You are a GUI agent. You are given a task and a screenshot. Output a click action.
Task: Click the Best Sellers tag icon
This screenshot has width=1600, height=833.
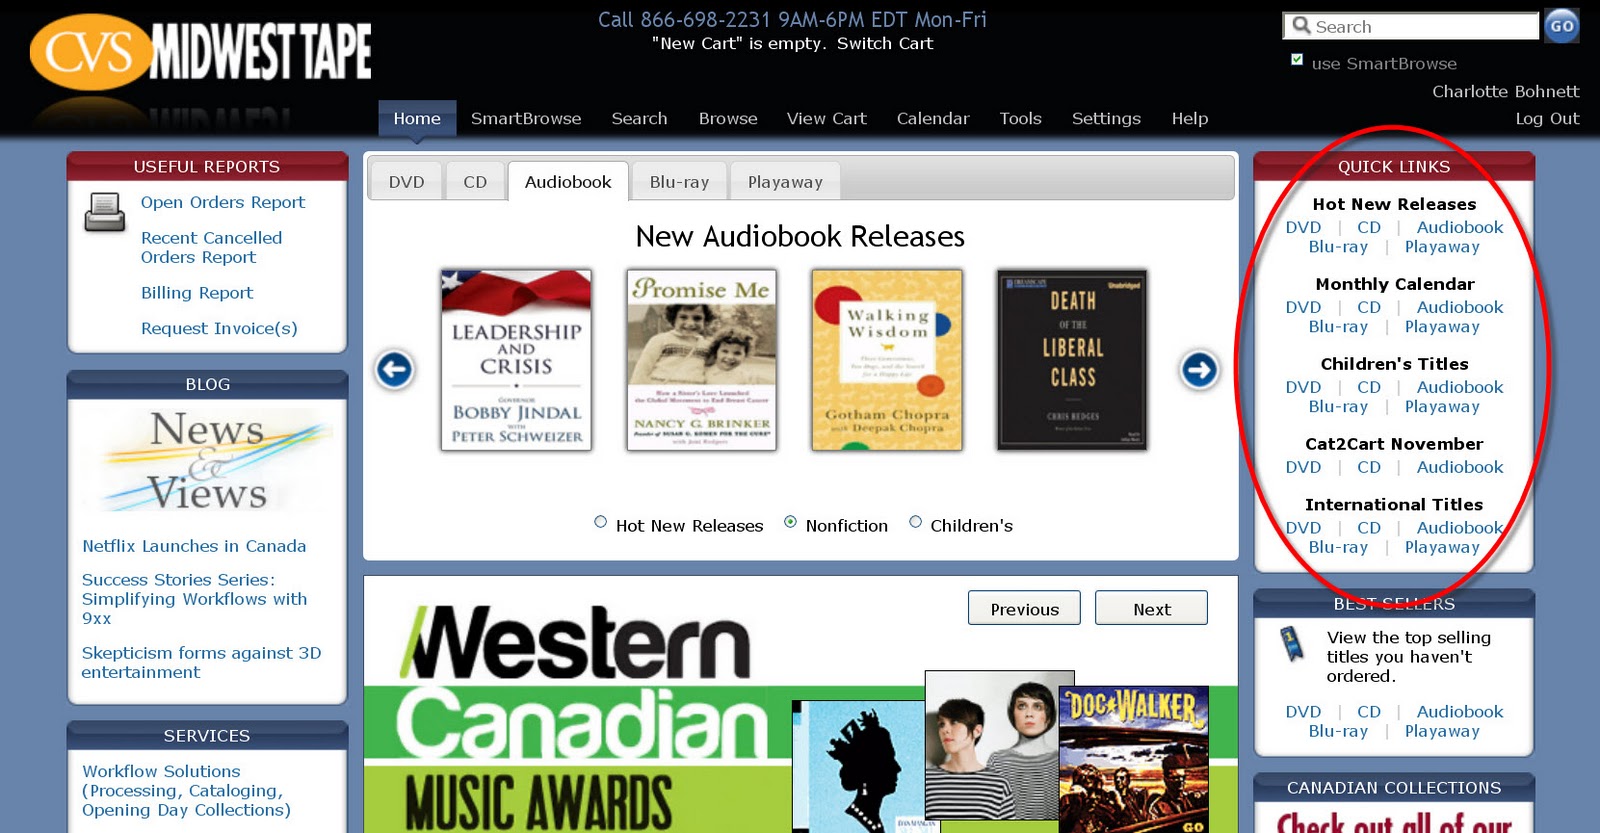click(x=1292, y=643)
